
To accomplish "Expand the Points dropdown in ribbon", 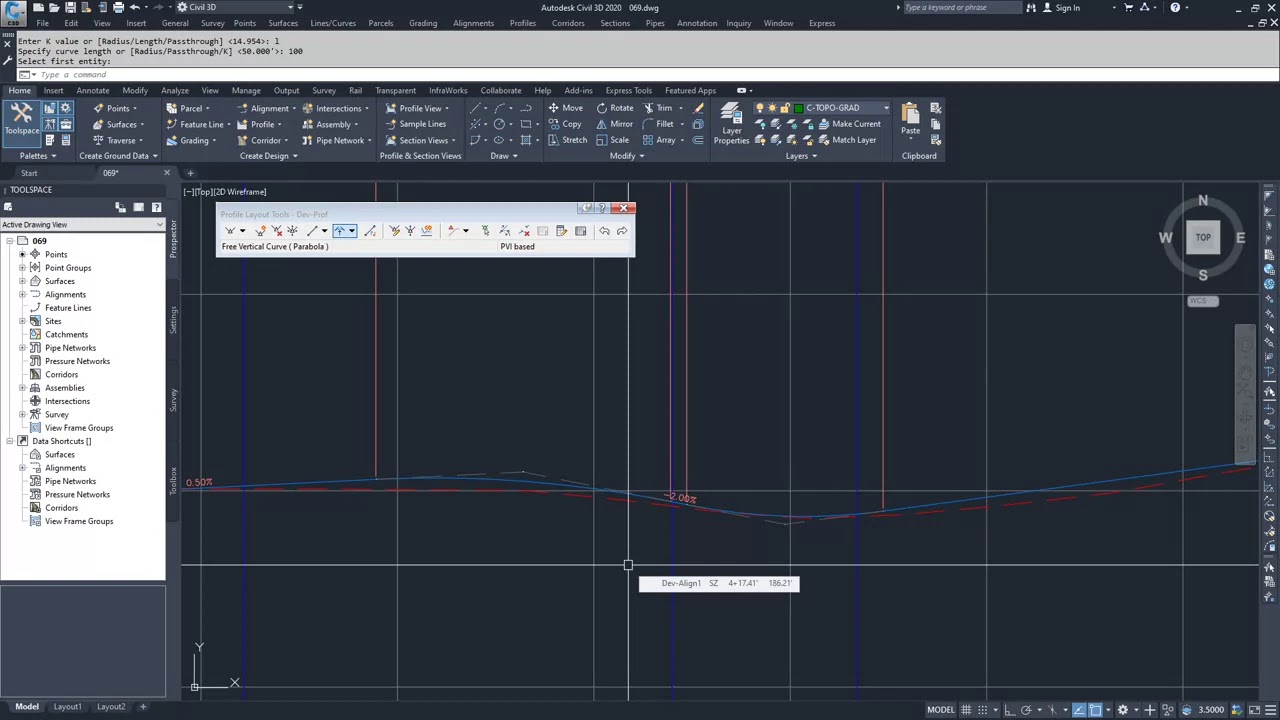I will click(x=134, y=108).
